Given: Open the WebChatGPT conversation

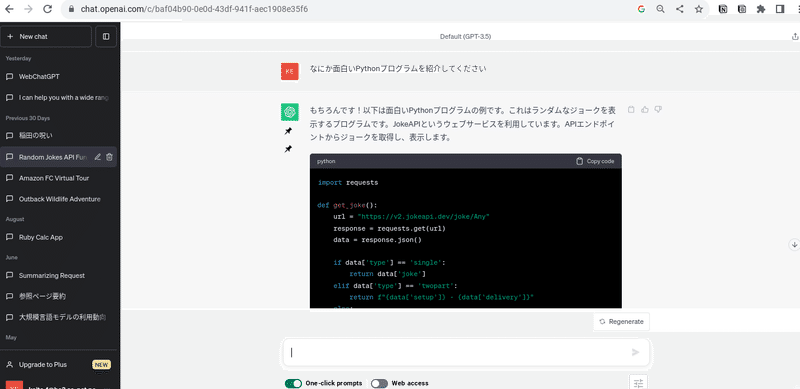Looking at the screenshot, I should coord(58,77).
